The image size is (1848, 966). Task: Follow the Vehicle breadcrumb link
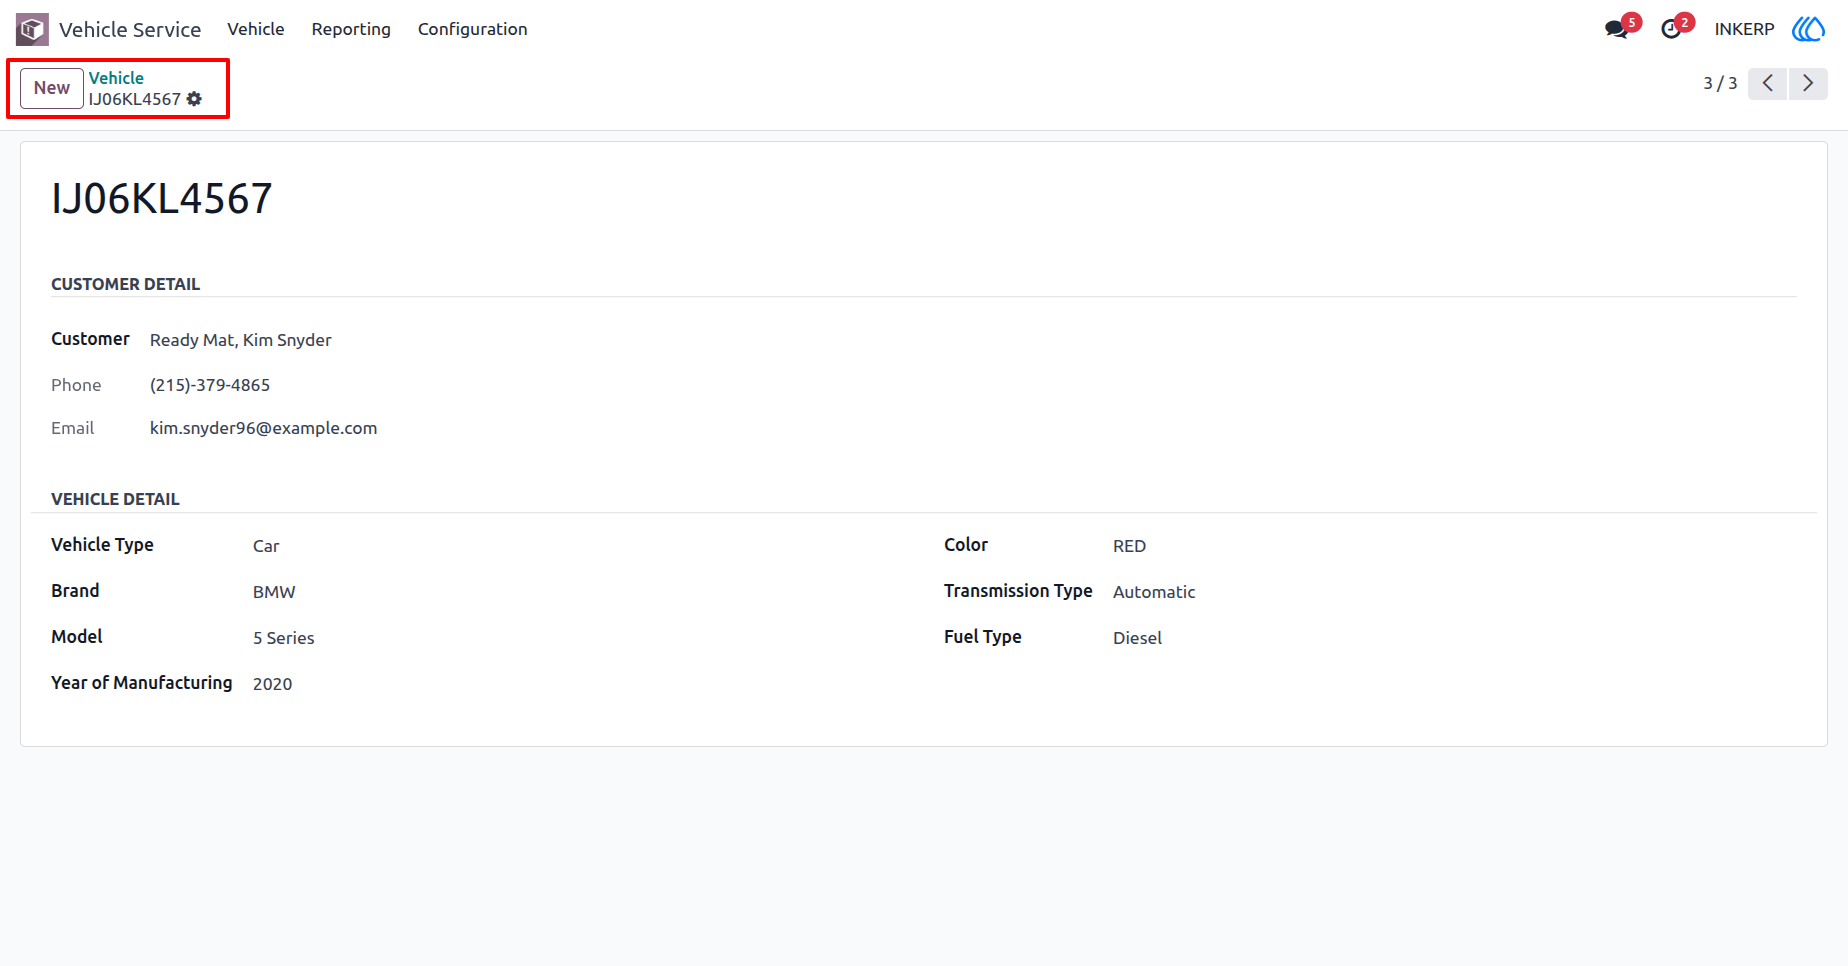point(116,78)
